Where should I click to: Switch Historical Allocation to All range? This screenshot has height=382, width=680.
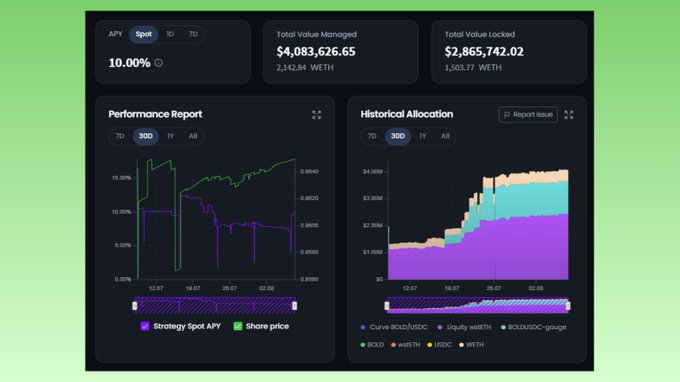(445, 136)
